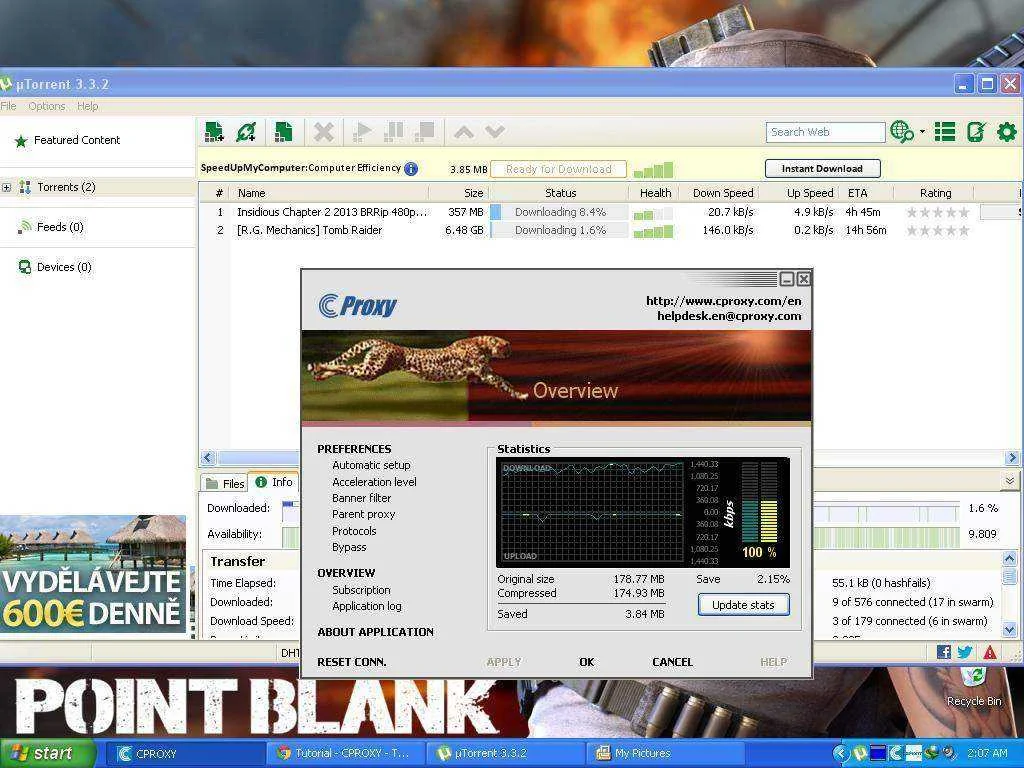The height and width of the screenshot is (768, 1024).
Task: Expand the Torrents (2) tree node
Action: (x=7, y=187)
